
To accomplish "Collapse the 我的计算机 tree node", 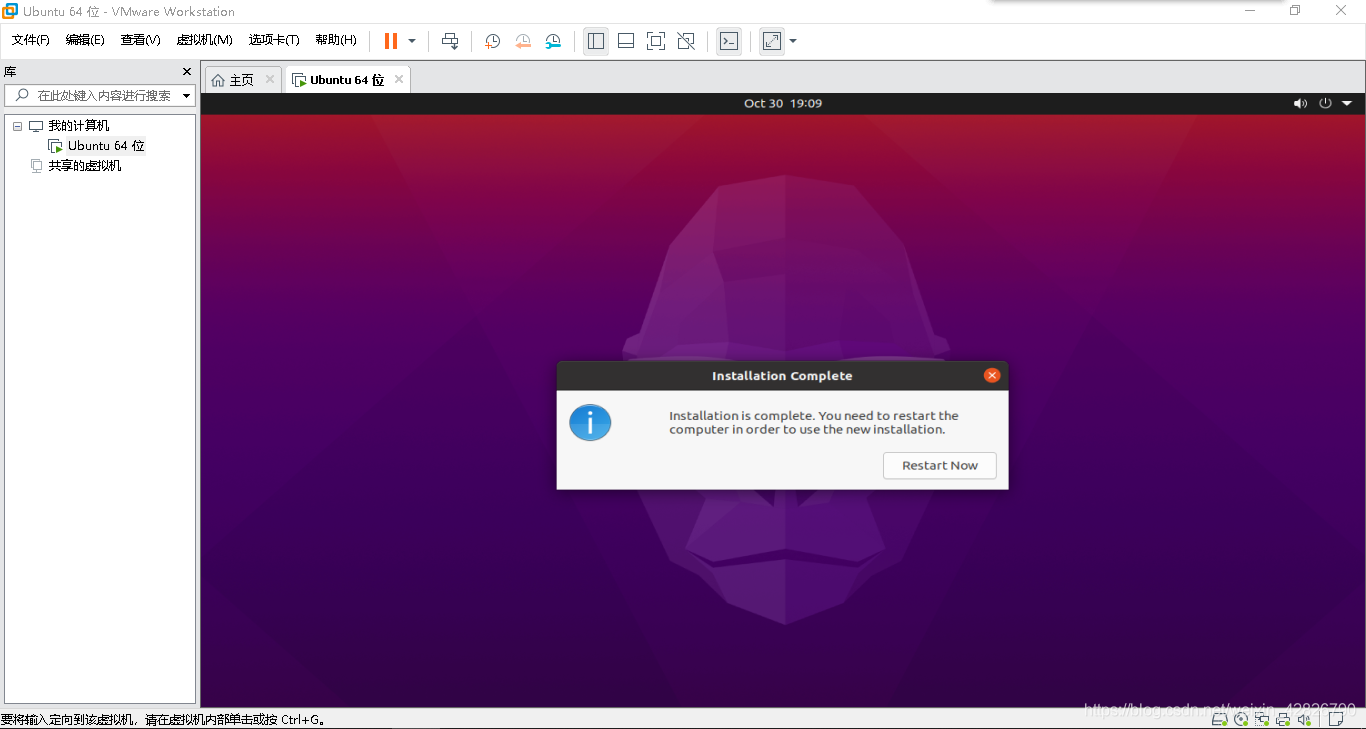I will pos(18,126).
